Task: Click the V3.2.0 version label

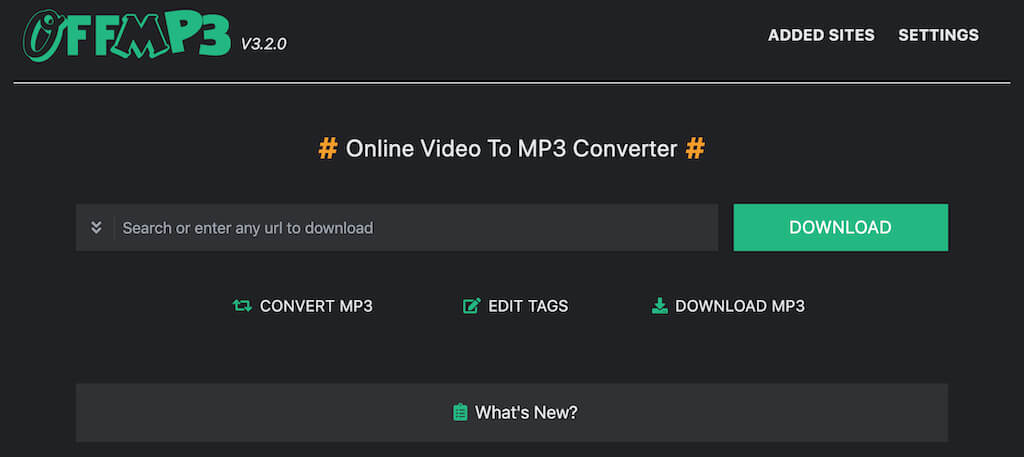Action: [x=263, y=44]
